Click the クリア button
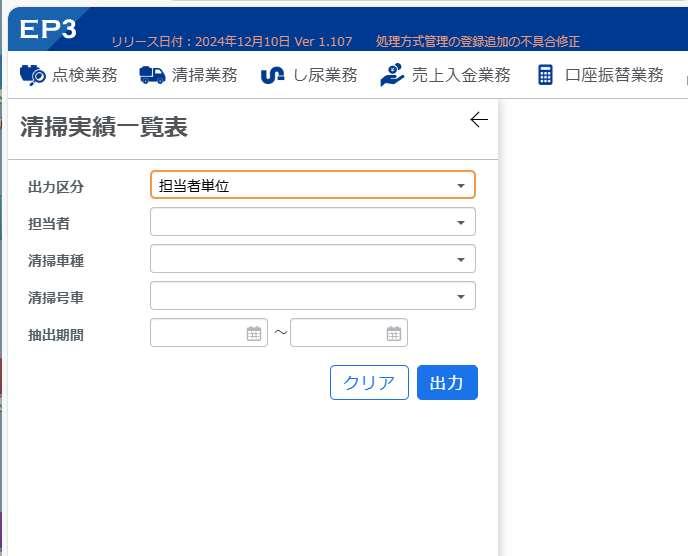Image resolution: width=688 pixels, height=556 pixels. 369,383
